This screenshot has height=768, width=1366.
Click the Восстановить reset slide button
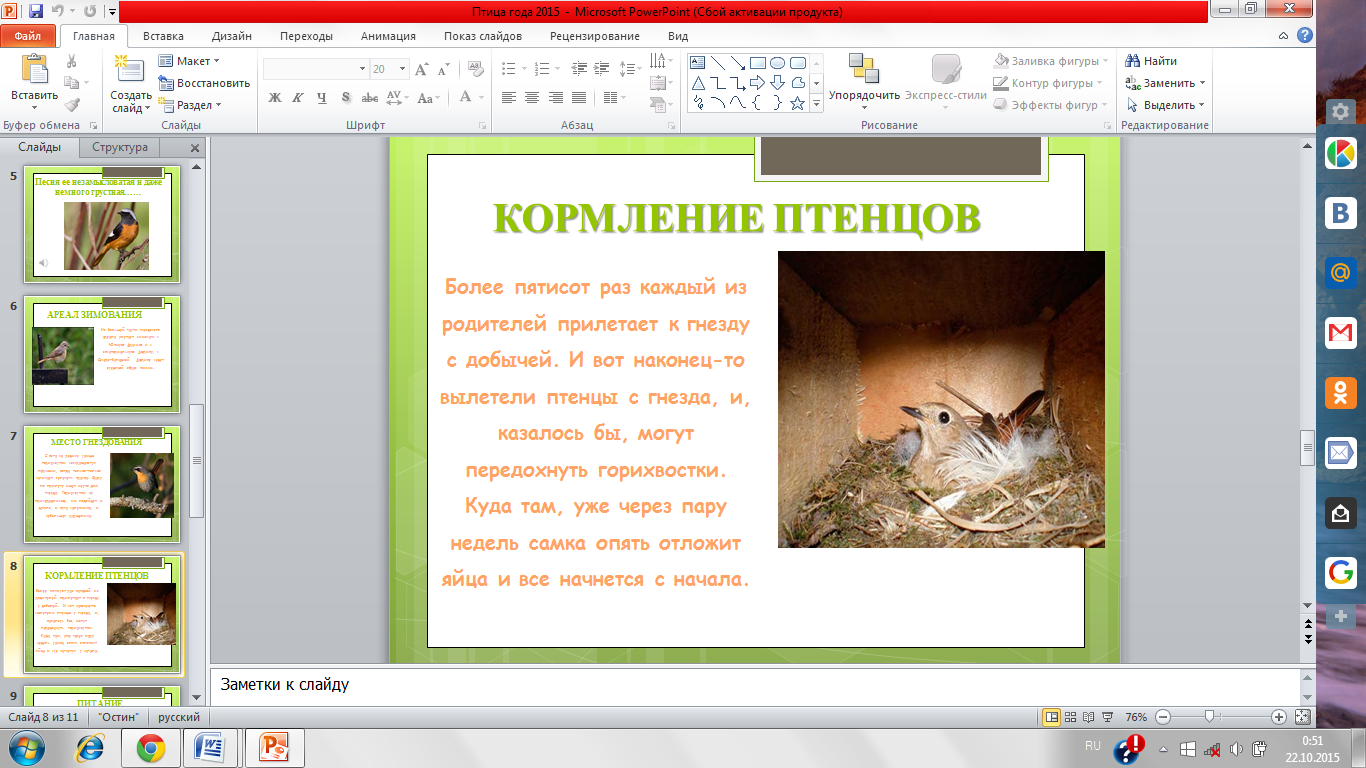(x=204, y=83)
